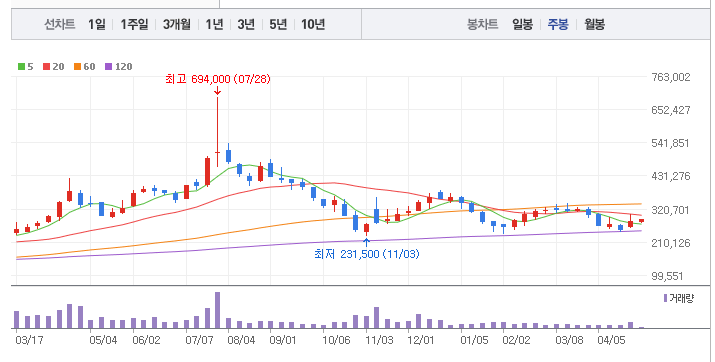Image resolution: width=715 pixels, height=362 pixels.
Task: Click the 07/07 date axis label
Action: coord(199,340)
